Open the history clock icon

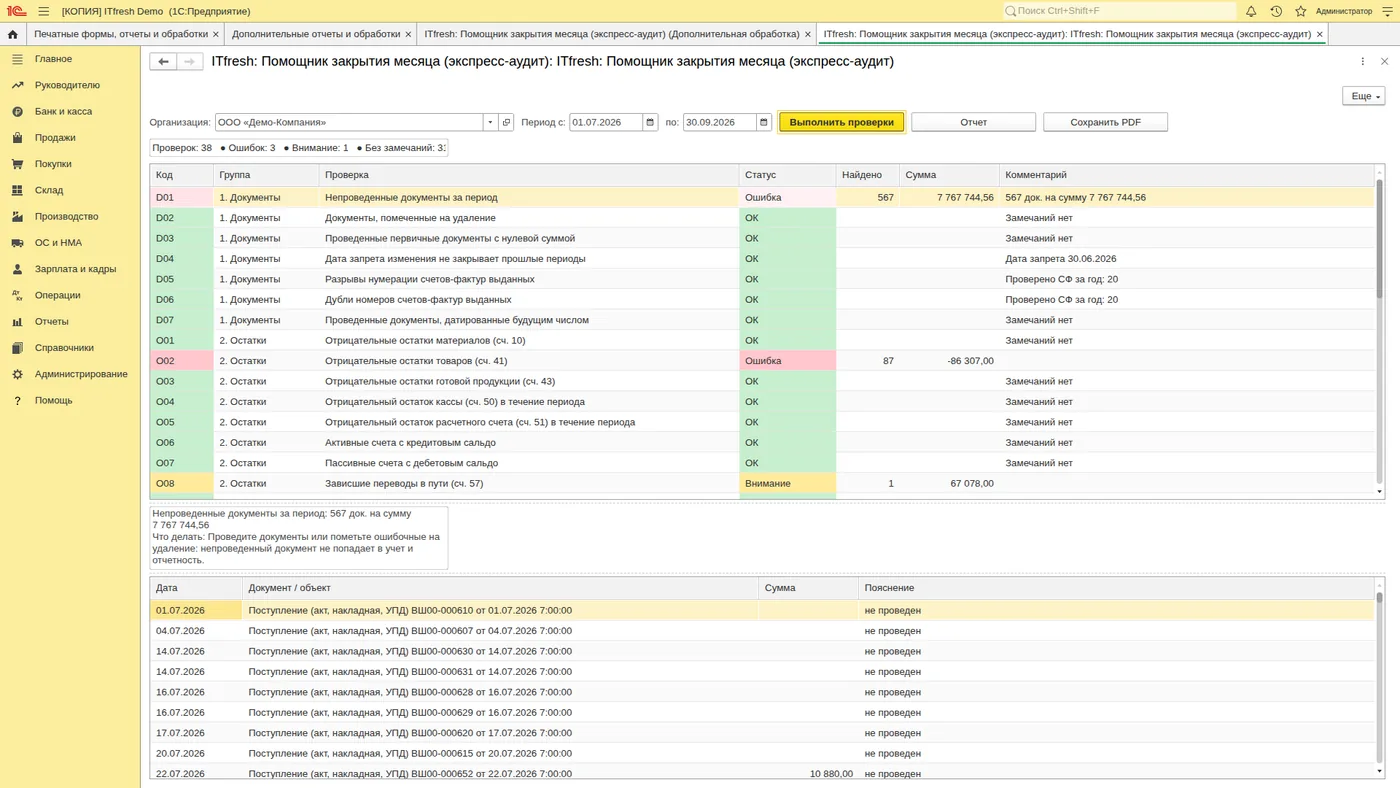coord(1276,11)
